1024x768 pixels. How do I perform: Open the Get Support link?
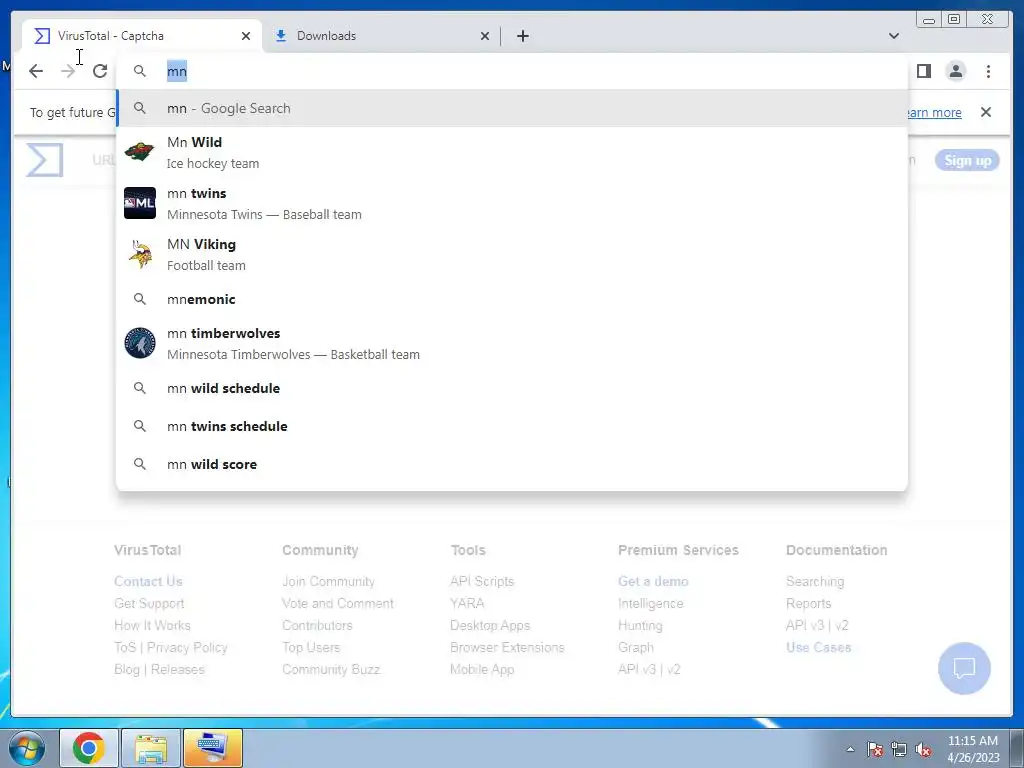tap(149, 603)
